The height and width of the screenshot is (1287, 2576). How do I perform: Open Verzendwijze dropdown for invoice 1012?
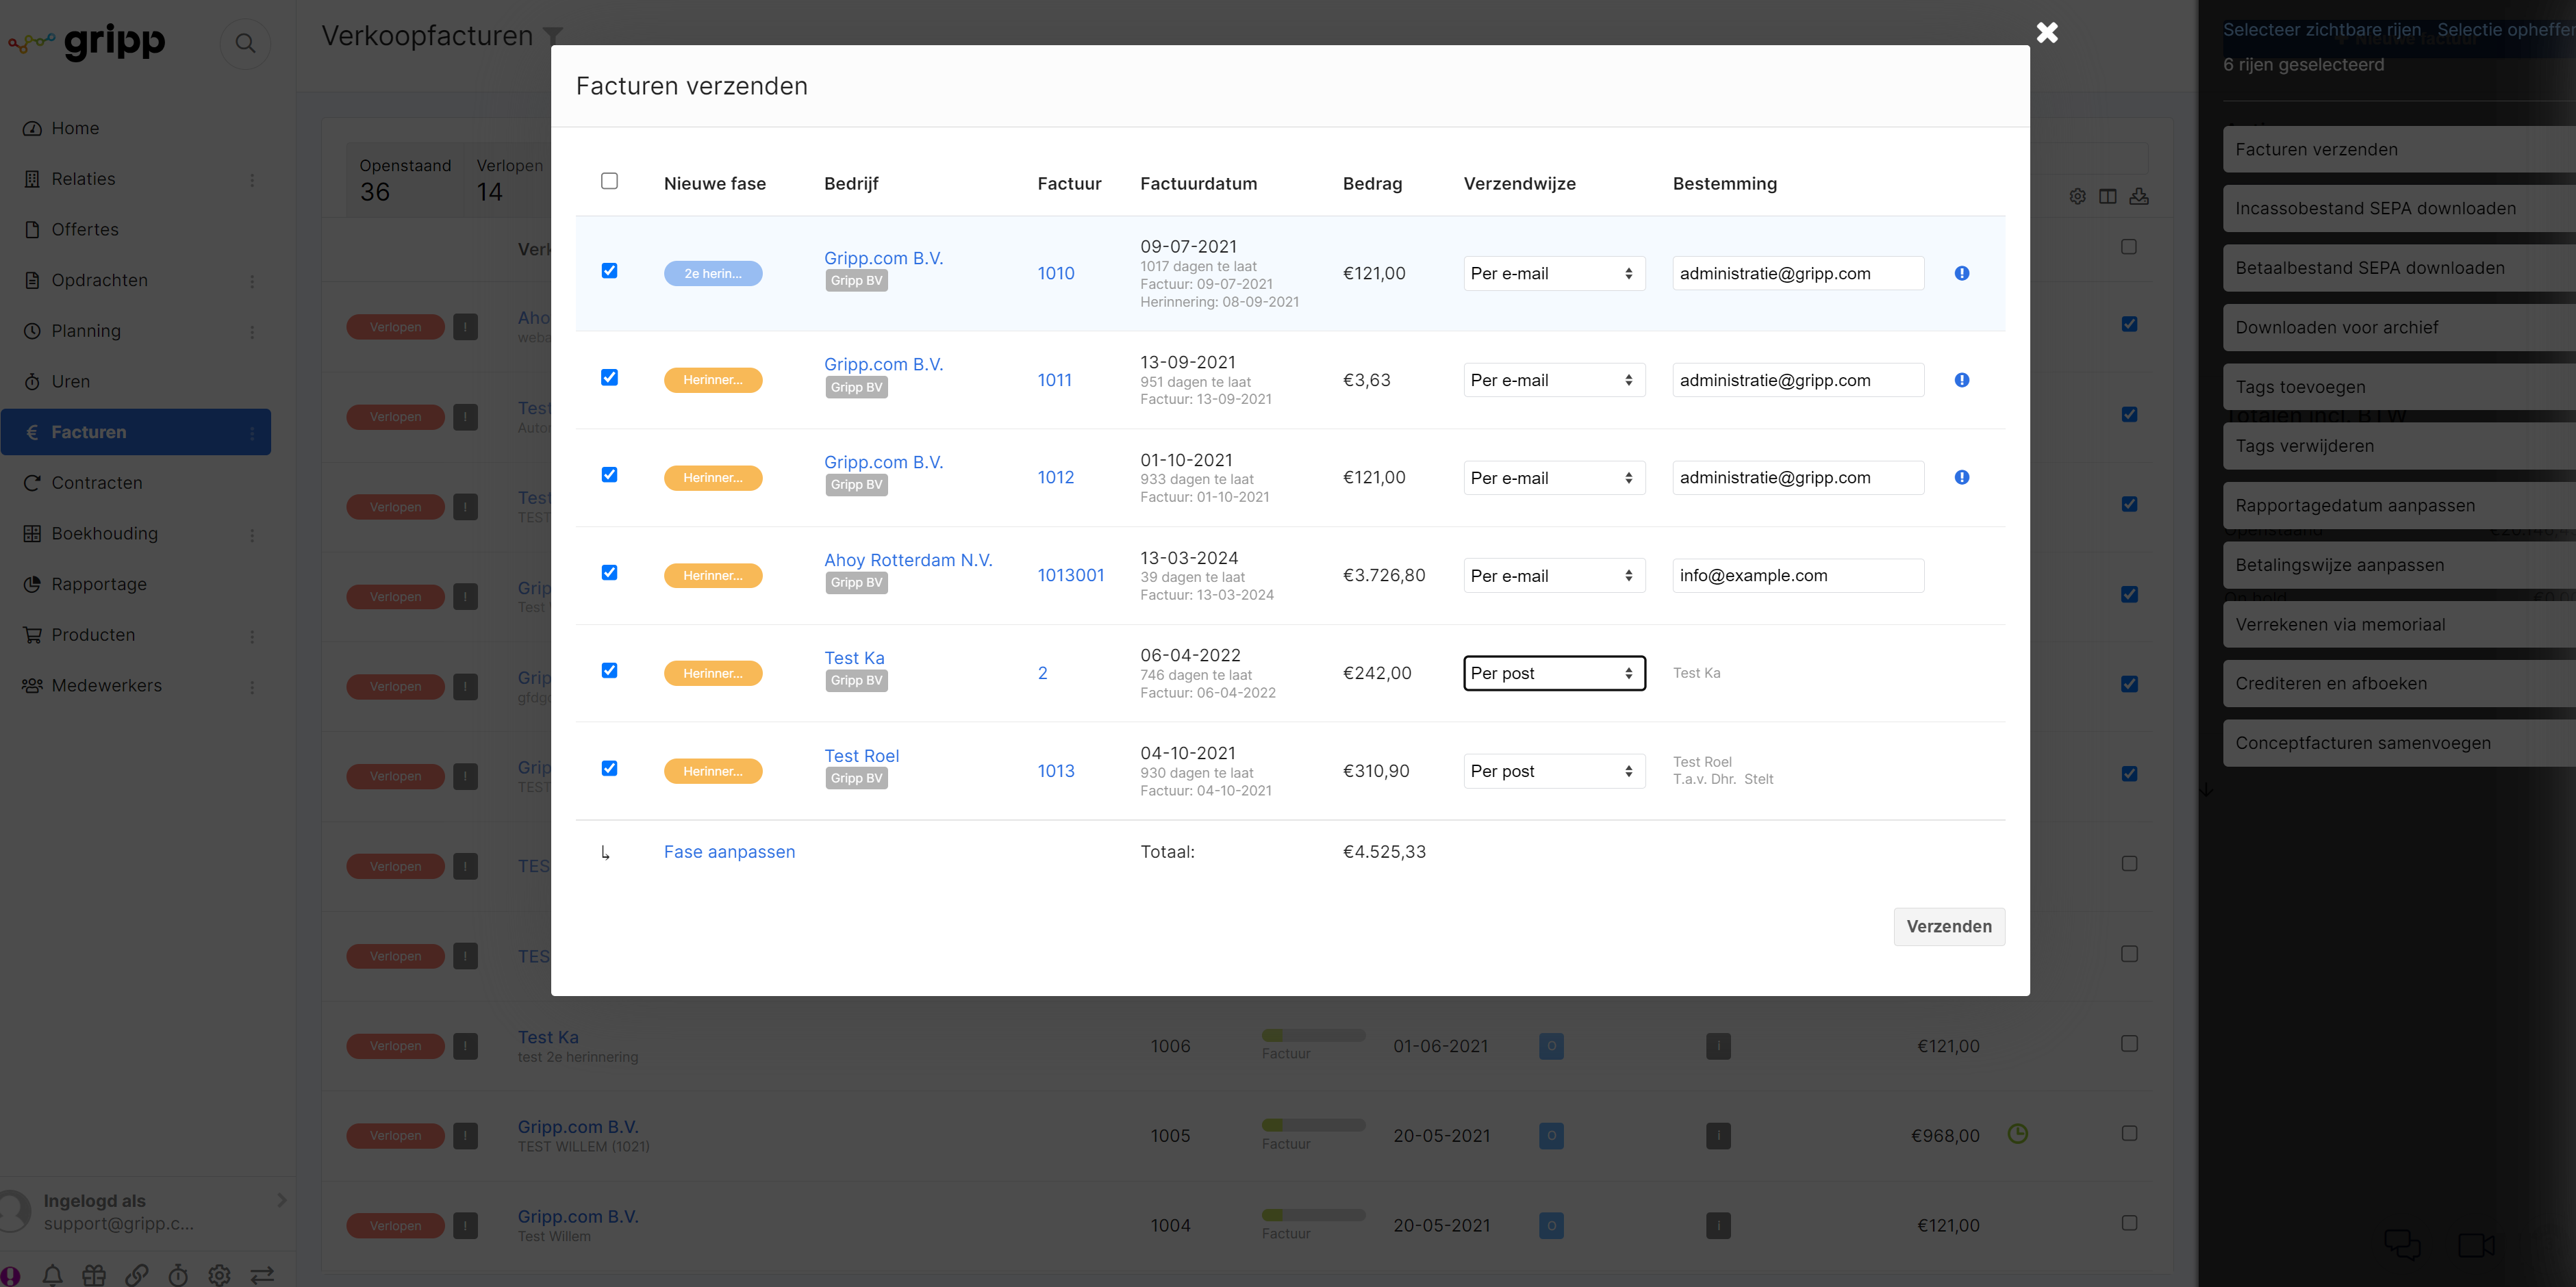point(1554,478)
